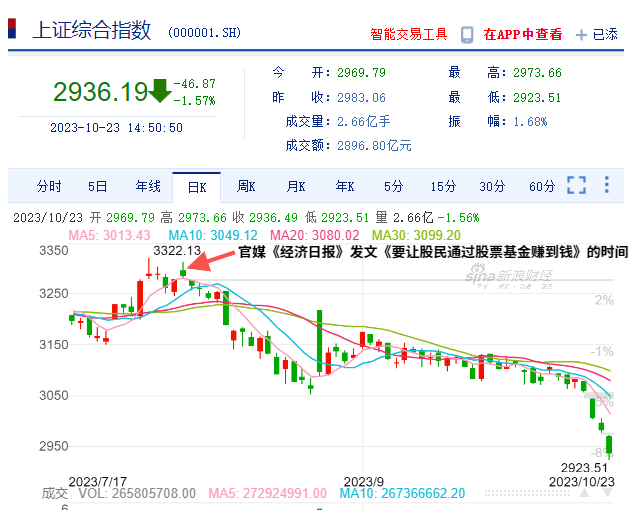Click the 成交额 value 2896.80亿元
The image size is (643, 510).
tap(374, 146)
